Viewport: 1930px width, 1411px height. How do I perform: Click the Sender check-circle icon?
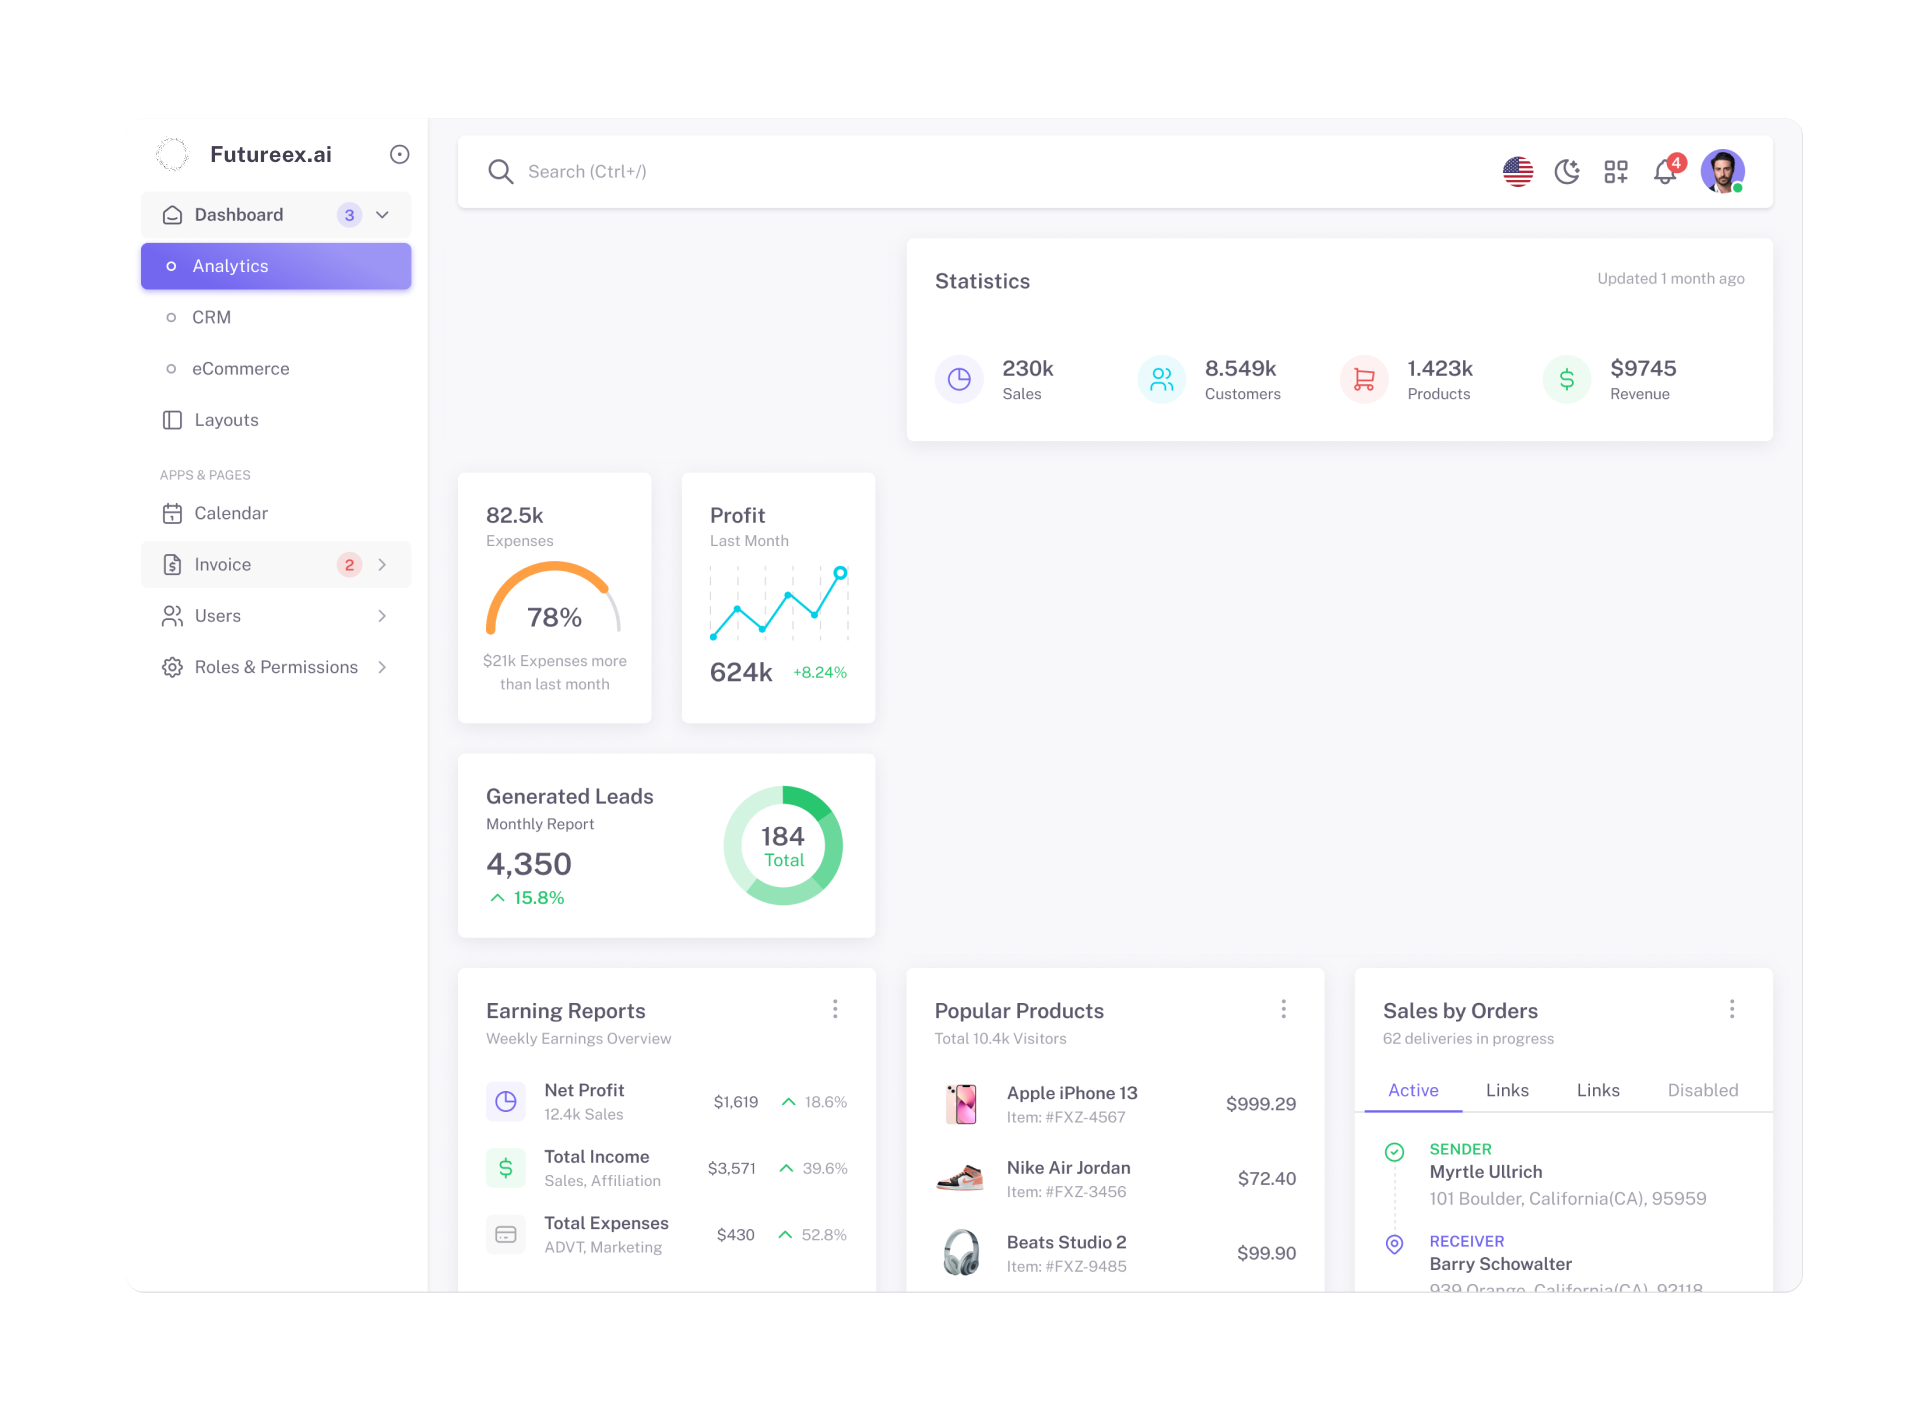click(x=1394, y=1152)
